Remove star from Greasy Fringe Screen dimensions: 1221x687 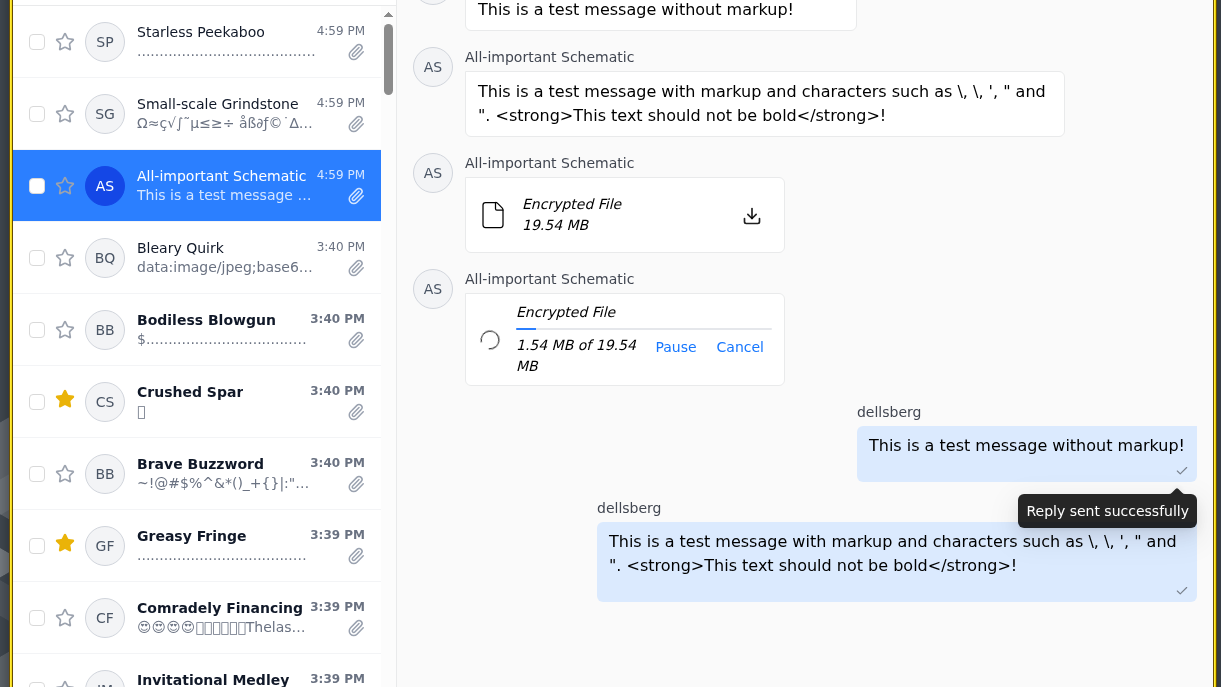[65, 544]
